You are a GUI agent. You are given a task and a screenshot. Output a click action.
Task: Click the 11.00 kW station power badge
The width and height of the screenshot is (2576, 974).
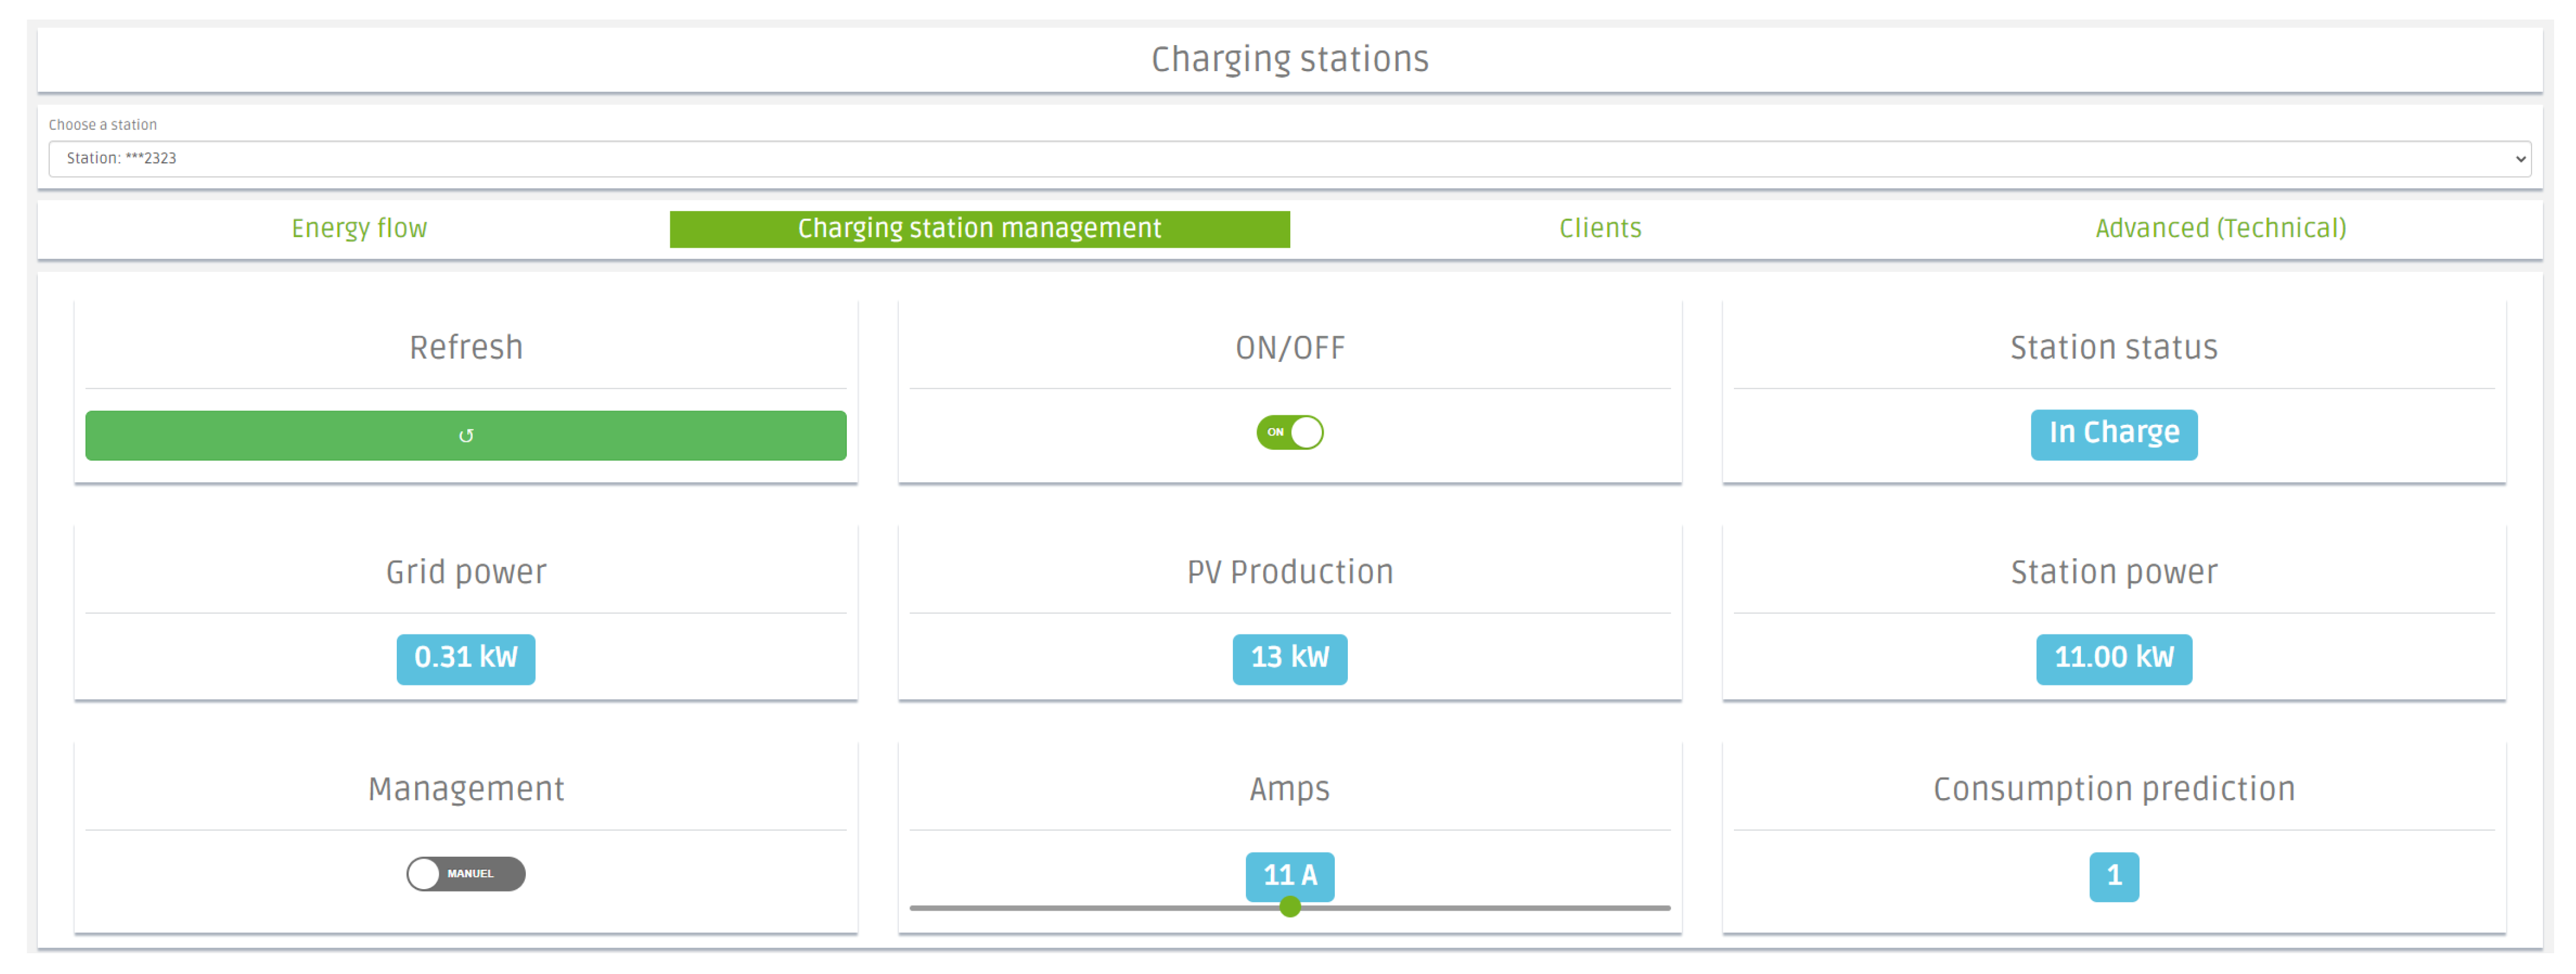2113,659
